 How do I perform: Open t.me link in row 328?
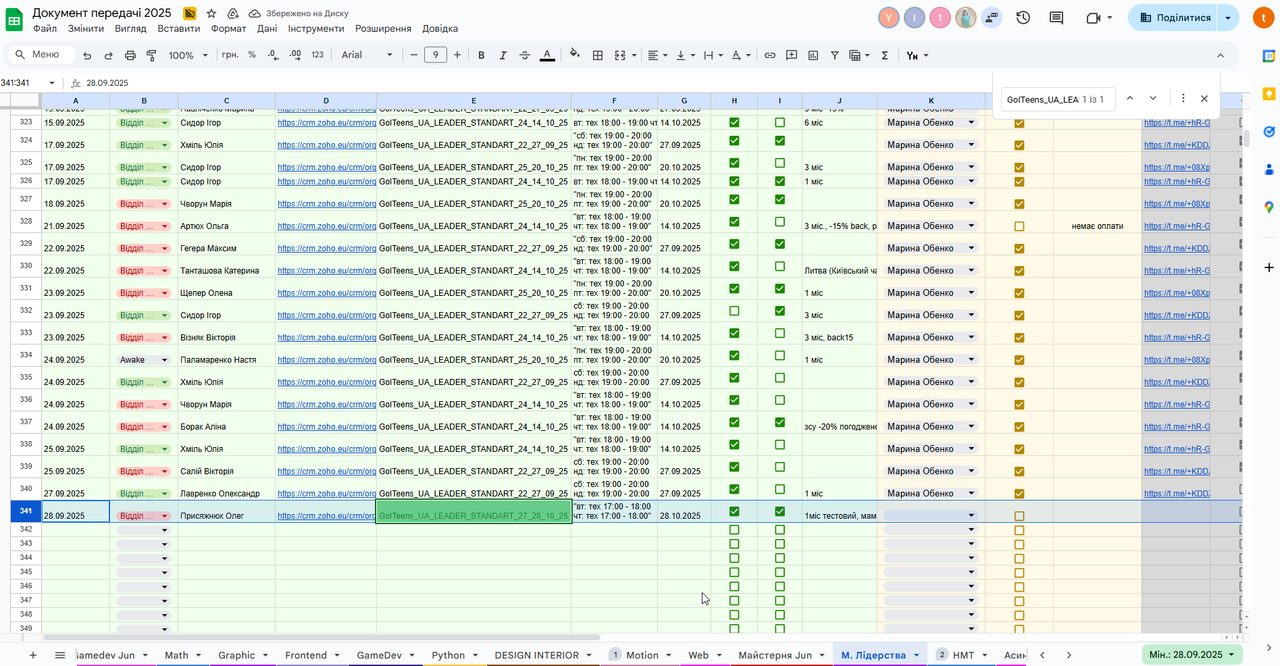1176,226
